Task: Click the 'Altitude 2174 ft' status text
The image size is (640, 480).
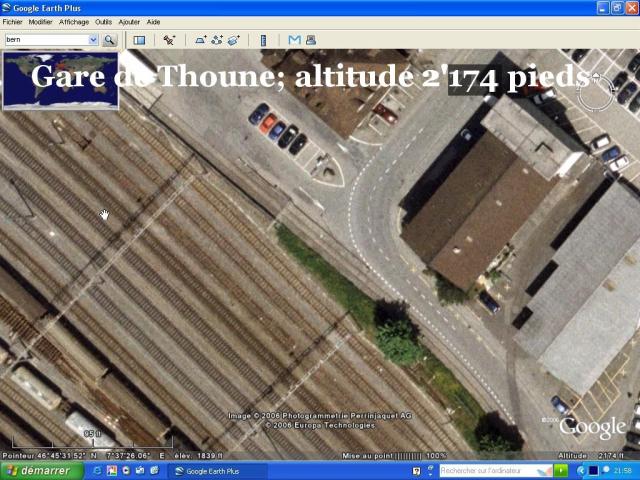Action: click(590, 456)
